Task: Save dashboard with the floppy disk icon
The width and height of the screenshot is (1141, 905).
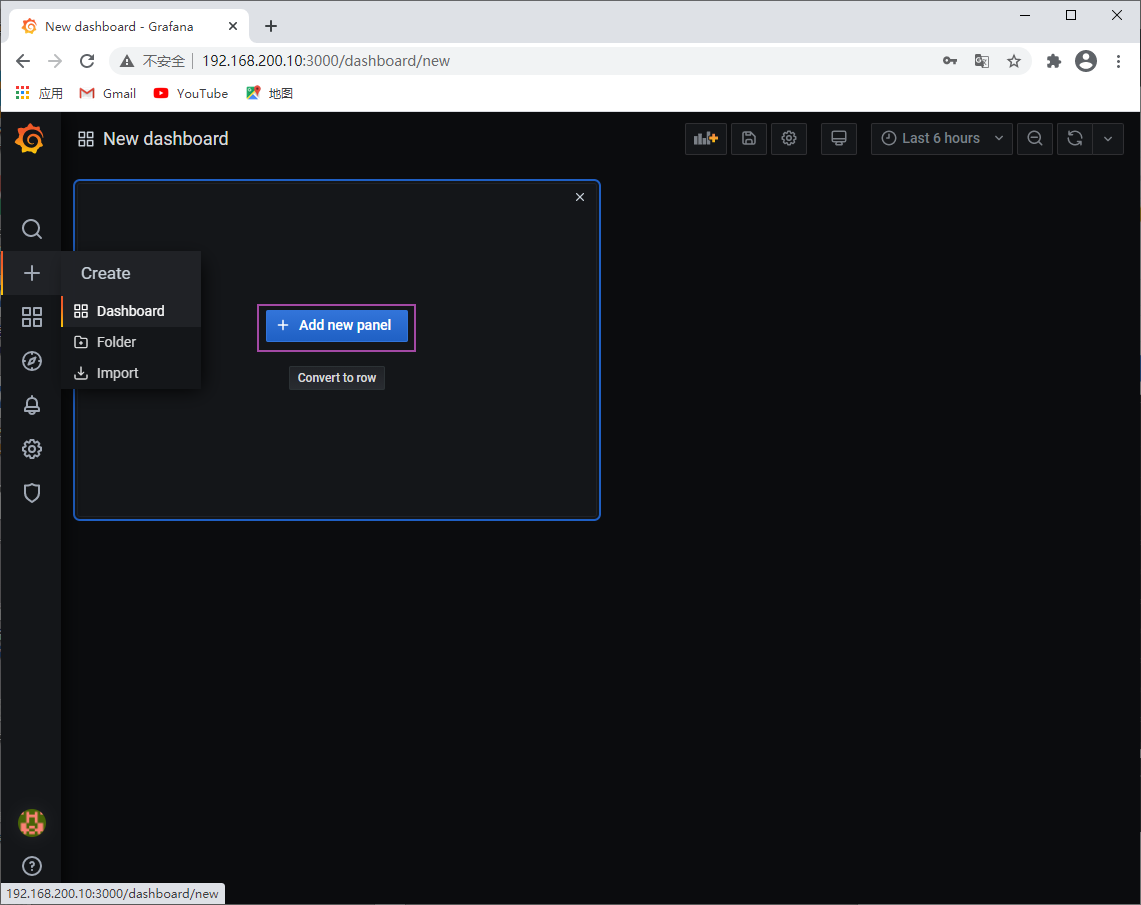Action: tap(749, 138)
